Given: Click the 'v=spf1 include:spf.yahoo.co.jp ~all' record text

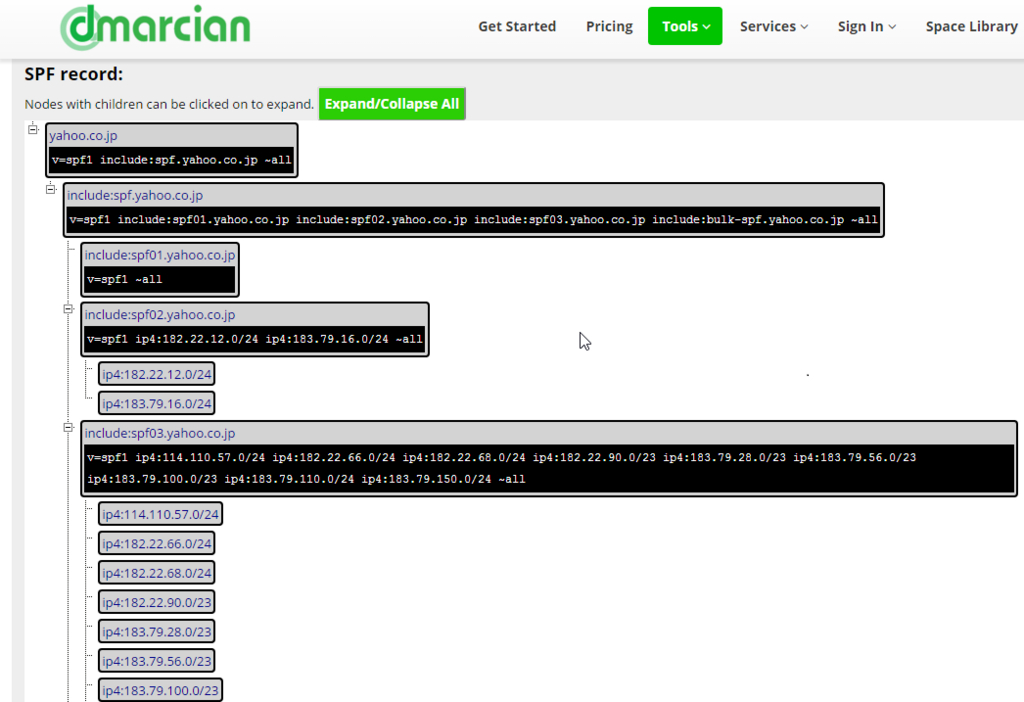Looking at the screenshot, I should [171, 160].
